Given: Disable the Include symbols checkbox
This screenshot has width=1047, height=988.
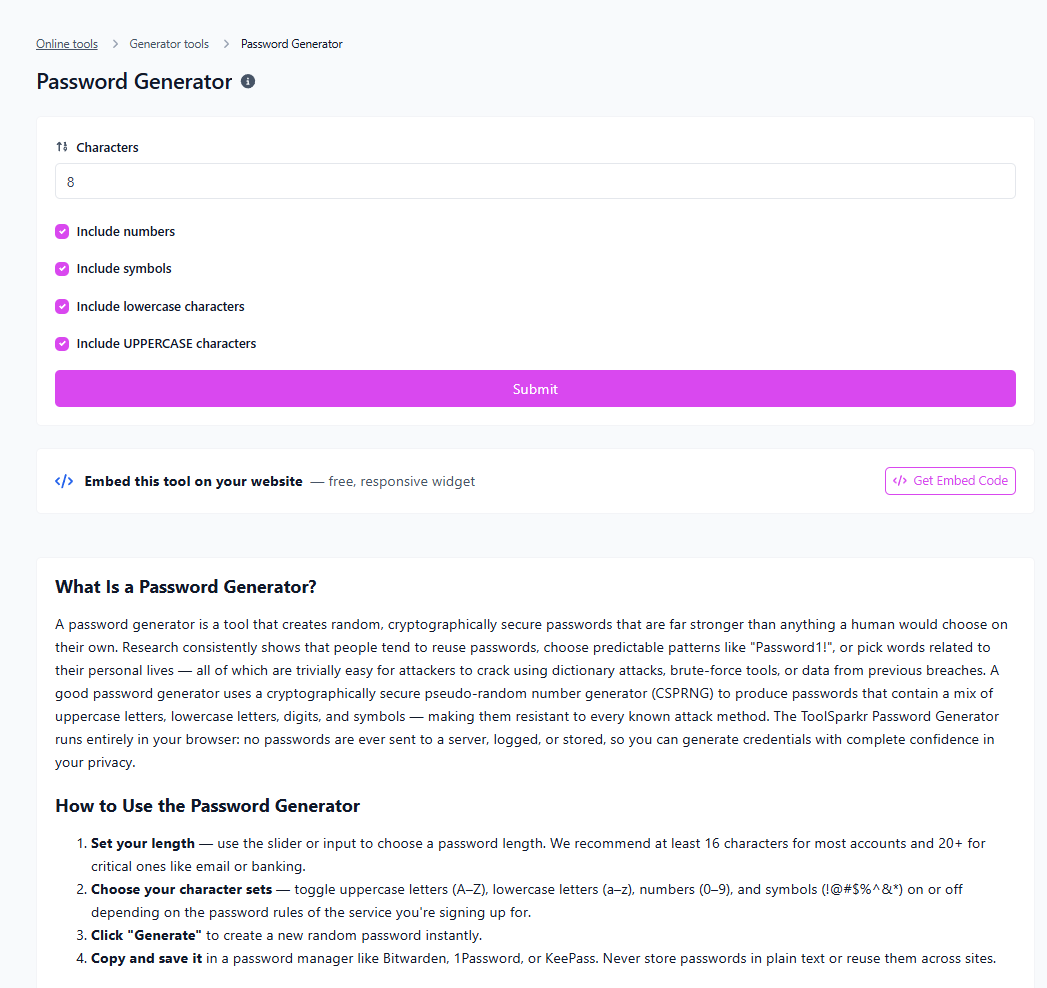Looking at the screenshot, I should (62, 269).
